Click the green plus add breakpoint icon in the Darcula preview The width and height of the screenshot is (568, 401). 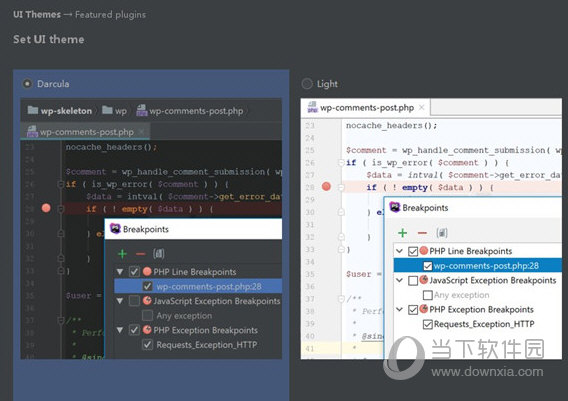point(122,254)
